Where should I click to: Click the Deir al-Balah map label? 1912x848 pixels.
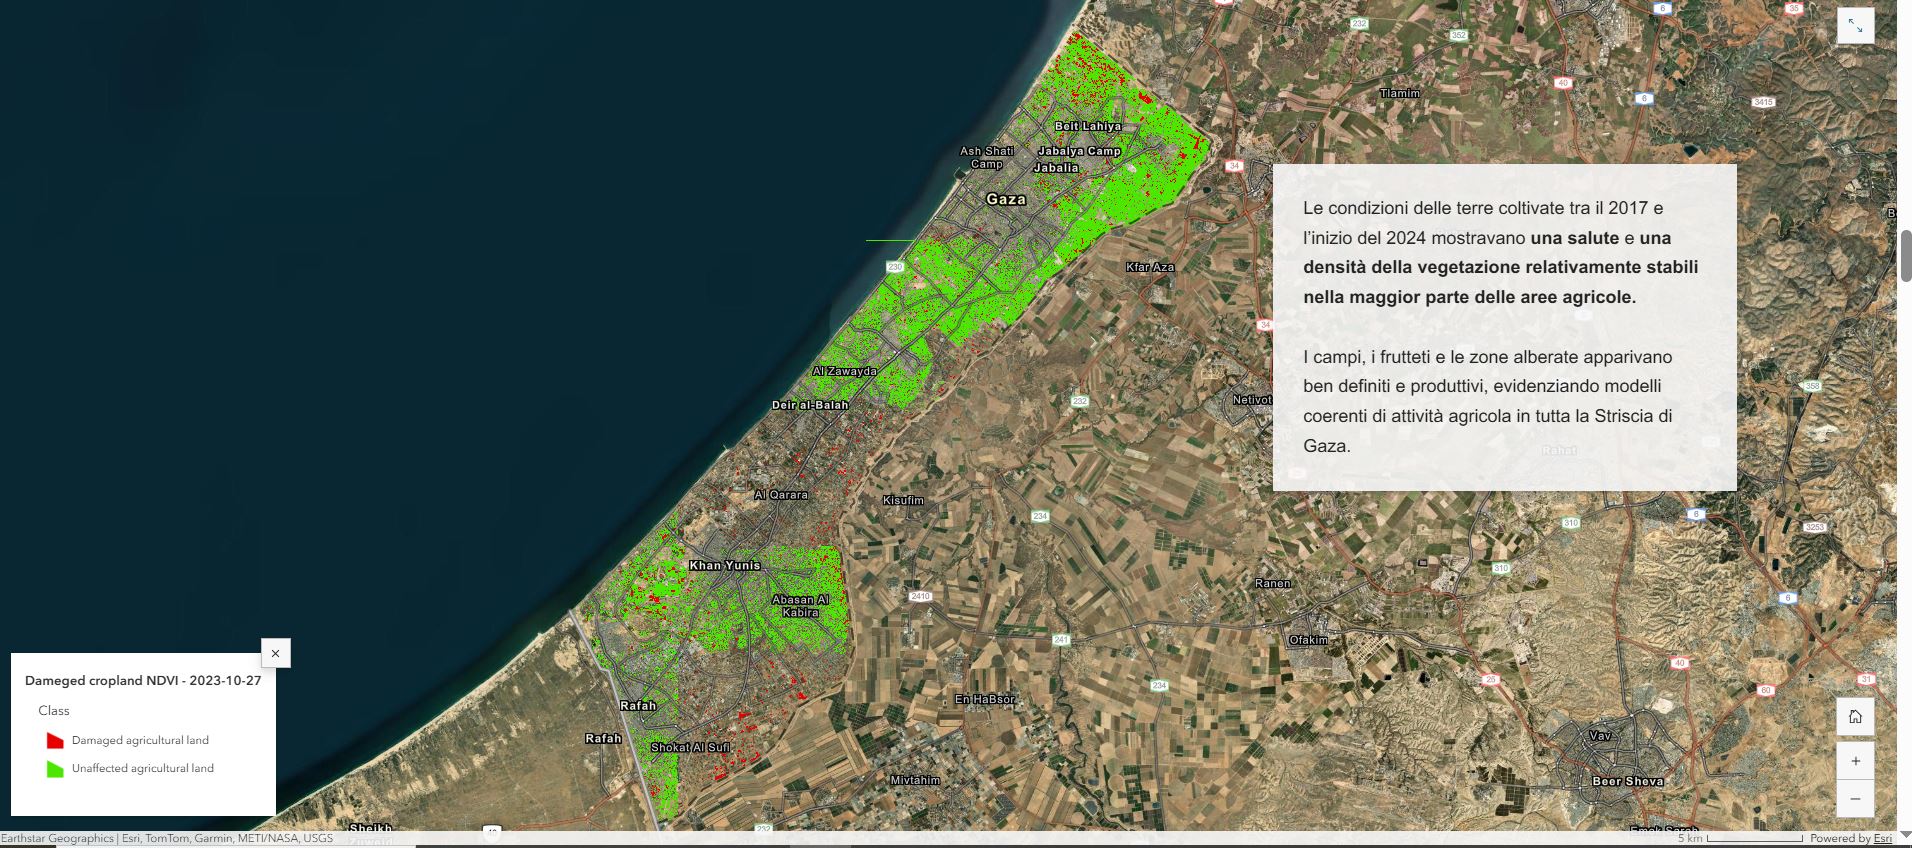click(x=810, y=405)
